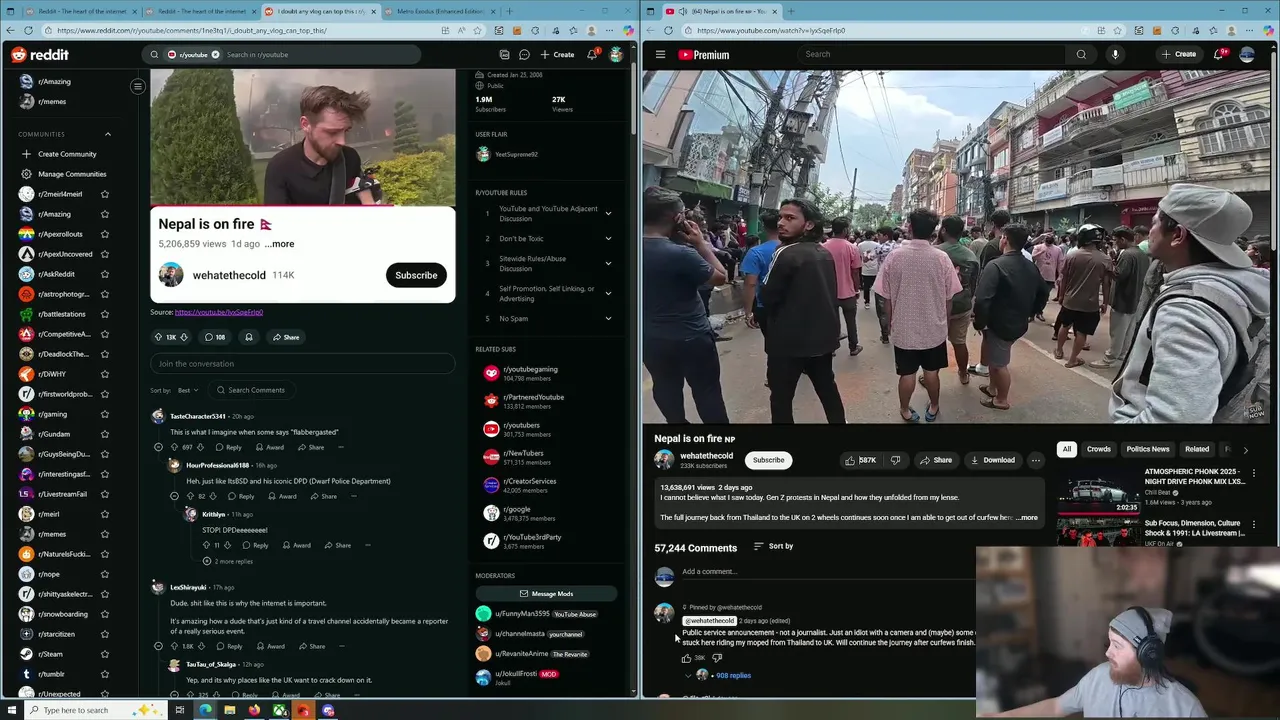Favorite r/battlestations with its star
The image size is (1280, 720).
(105, 314)
